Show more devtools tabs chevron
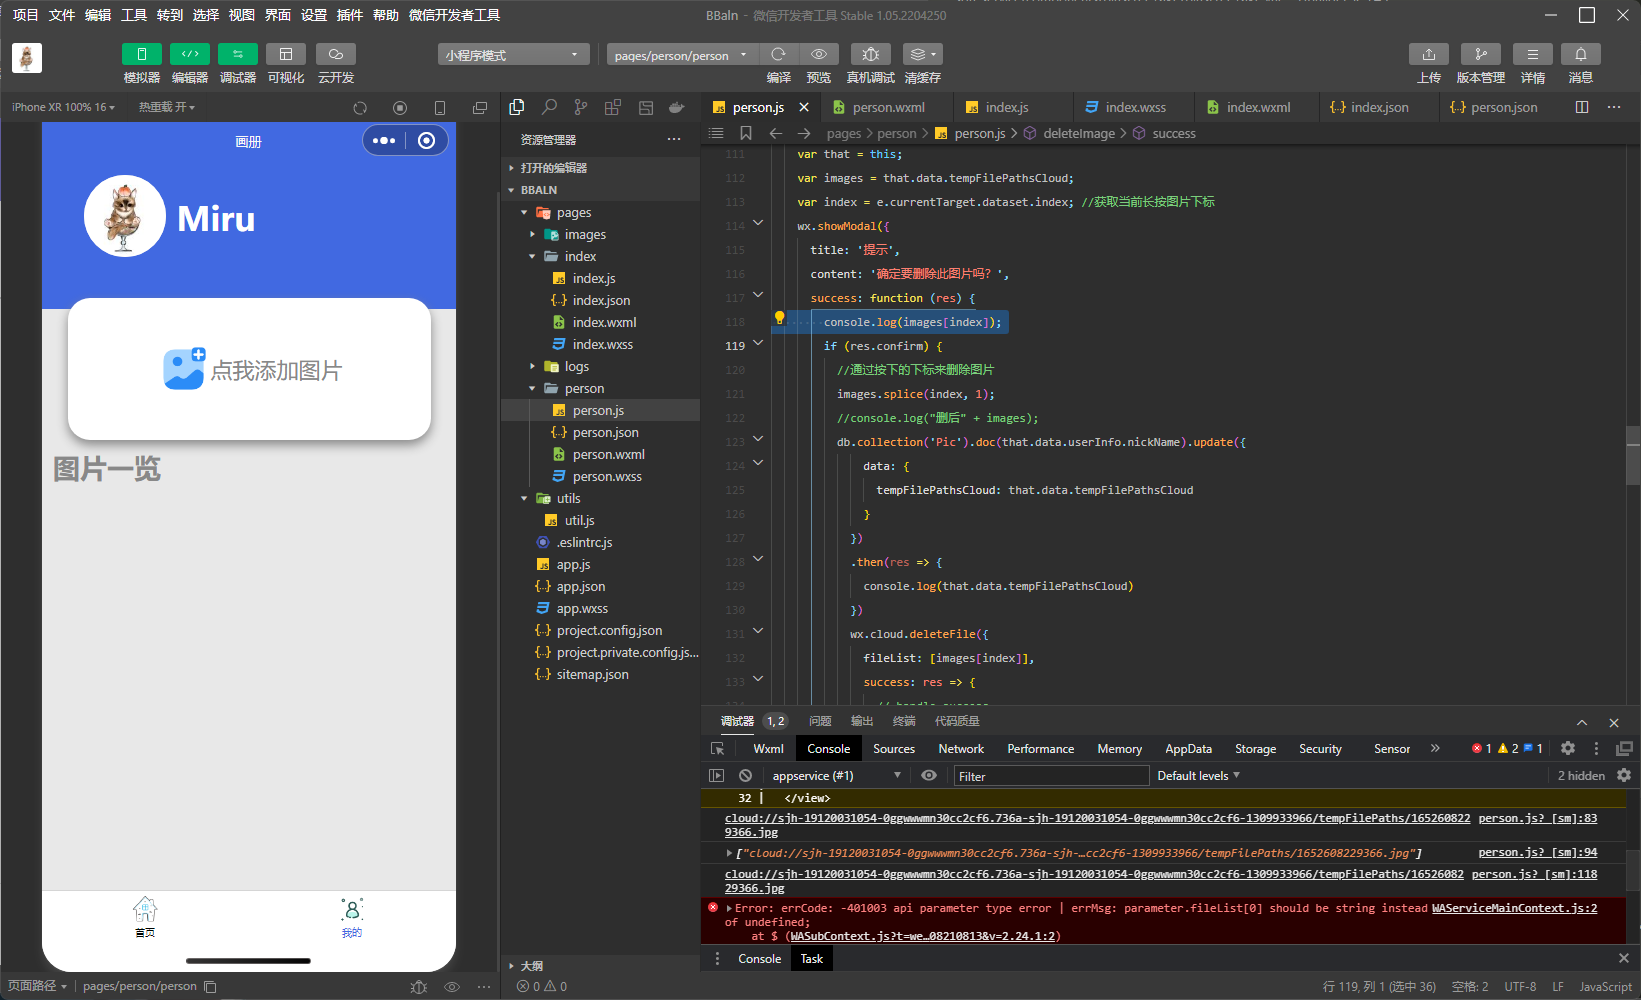The height and width of the screenshot is (1000, 1641). pyautogui.click(x=1436, y=748)
